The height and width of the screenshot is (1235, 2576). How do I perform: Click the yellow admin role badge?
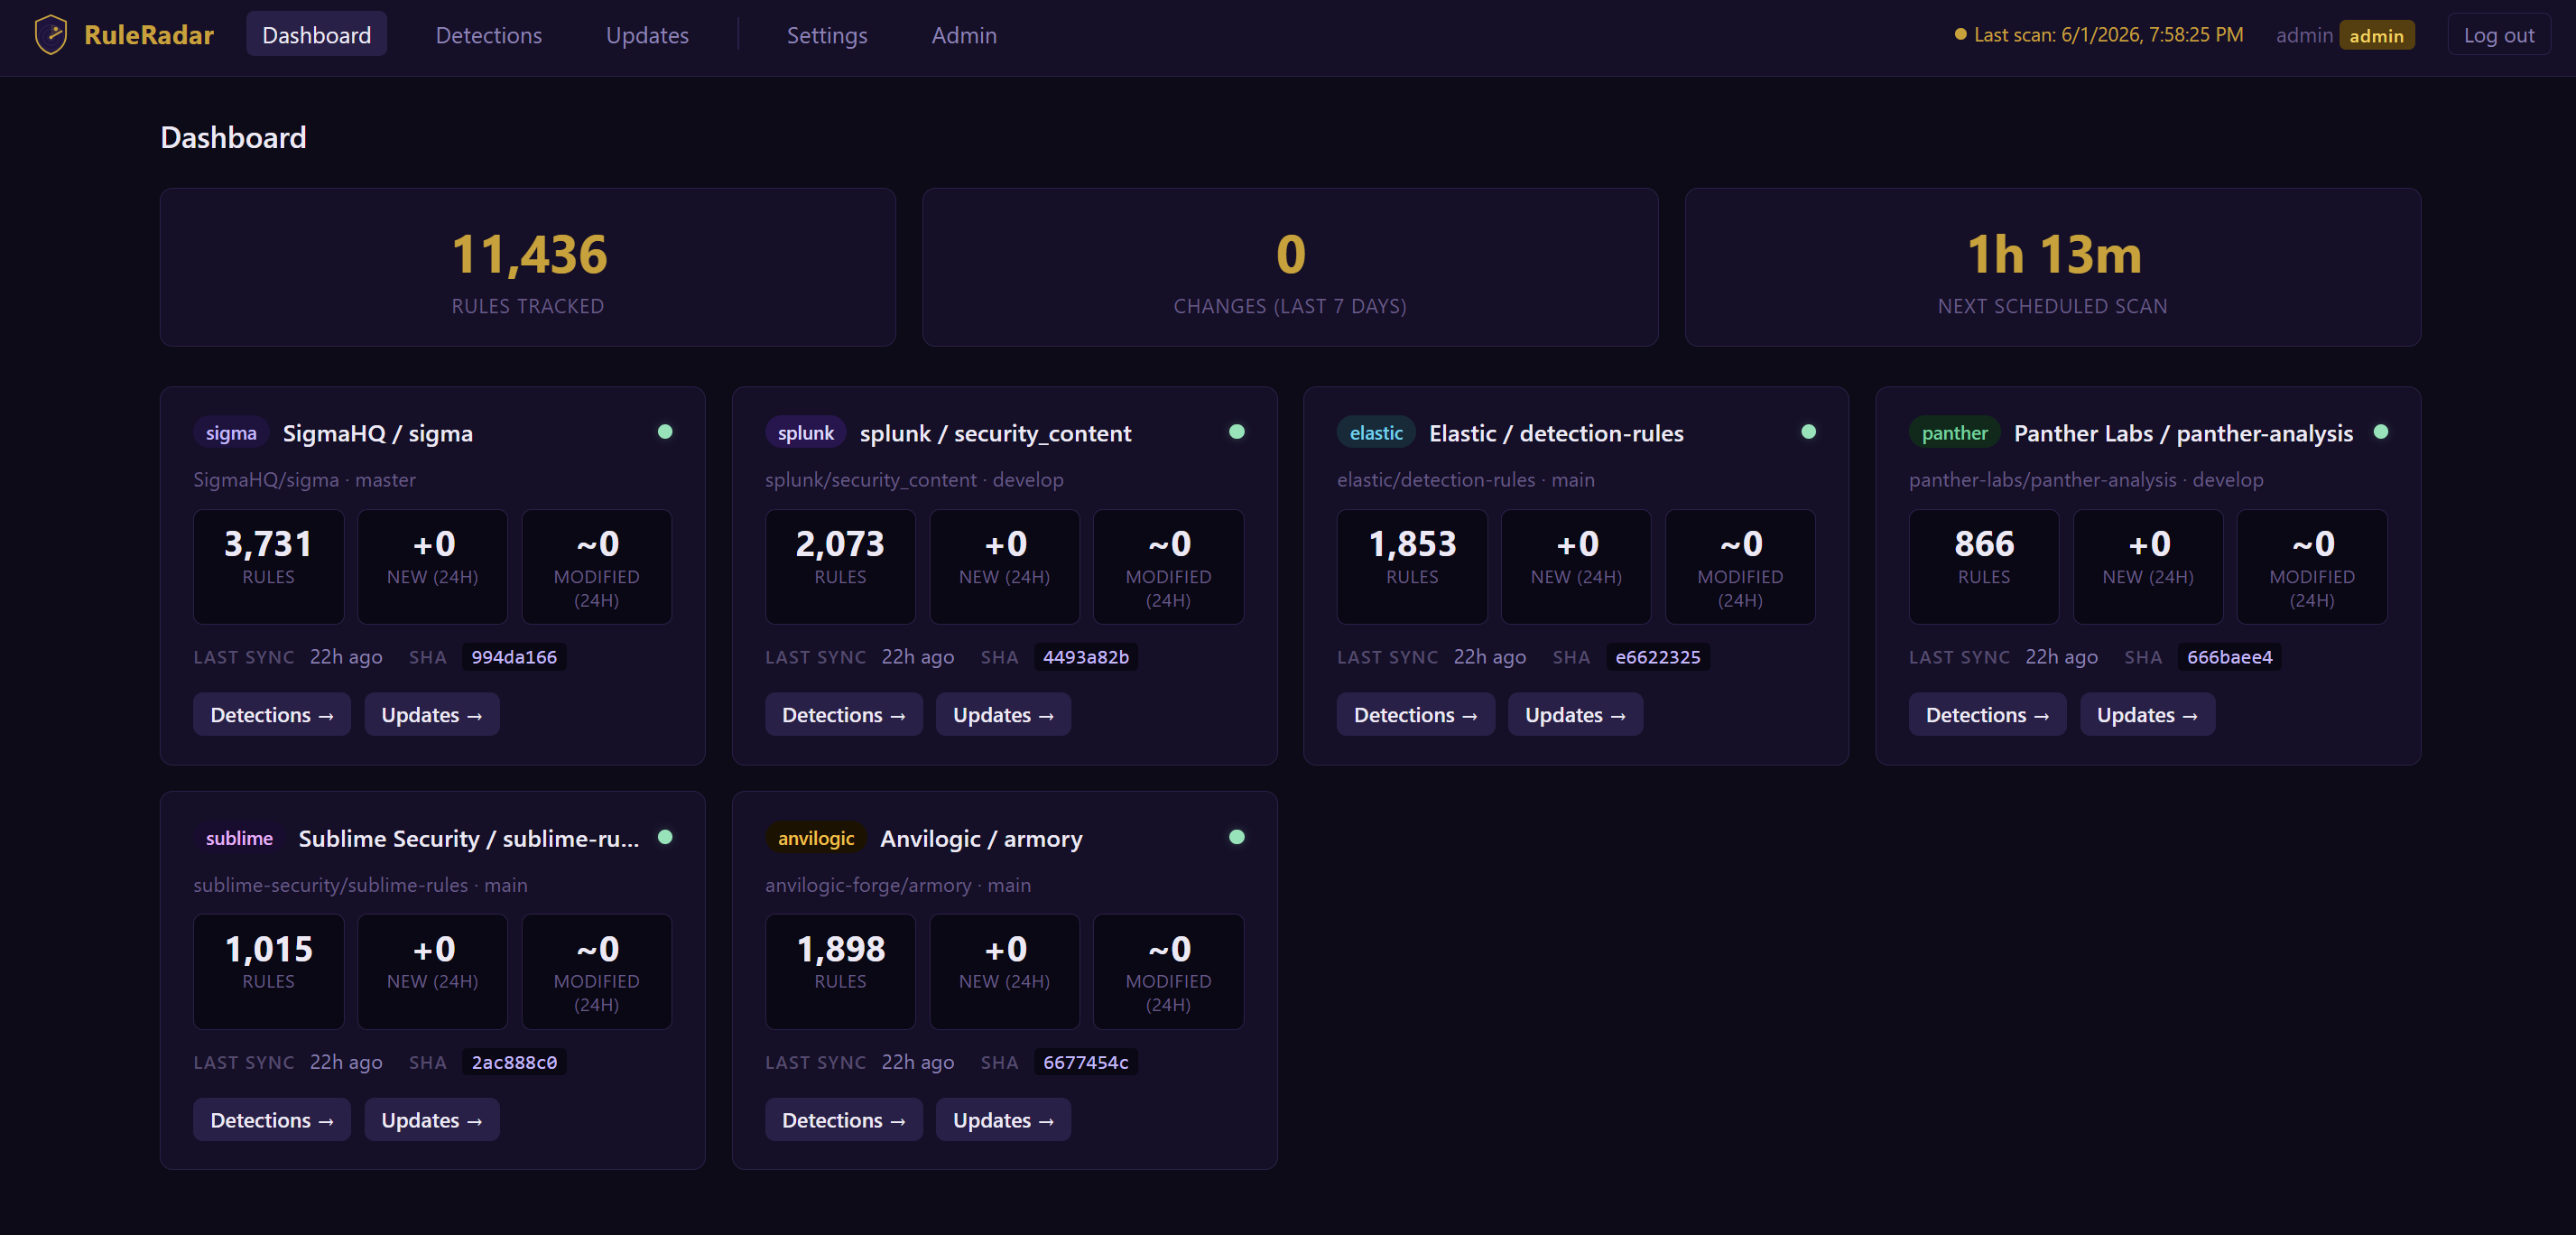(2376, 35)
